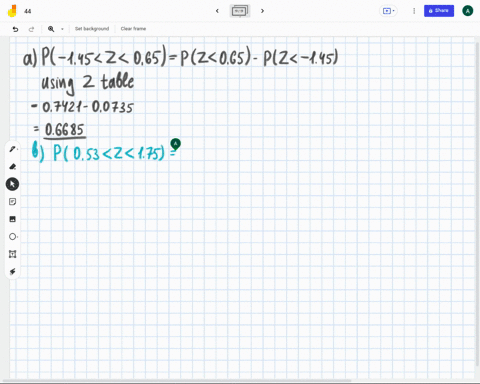Select the Pen tool
The height and width of the screenshot is (384, 480).
(x=12, y=149)
